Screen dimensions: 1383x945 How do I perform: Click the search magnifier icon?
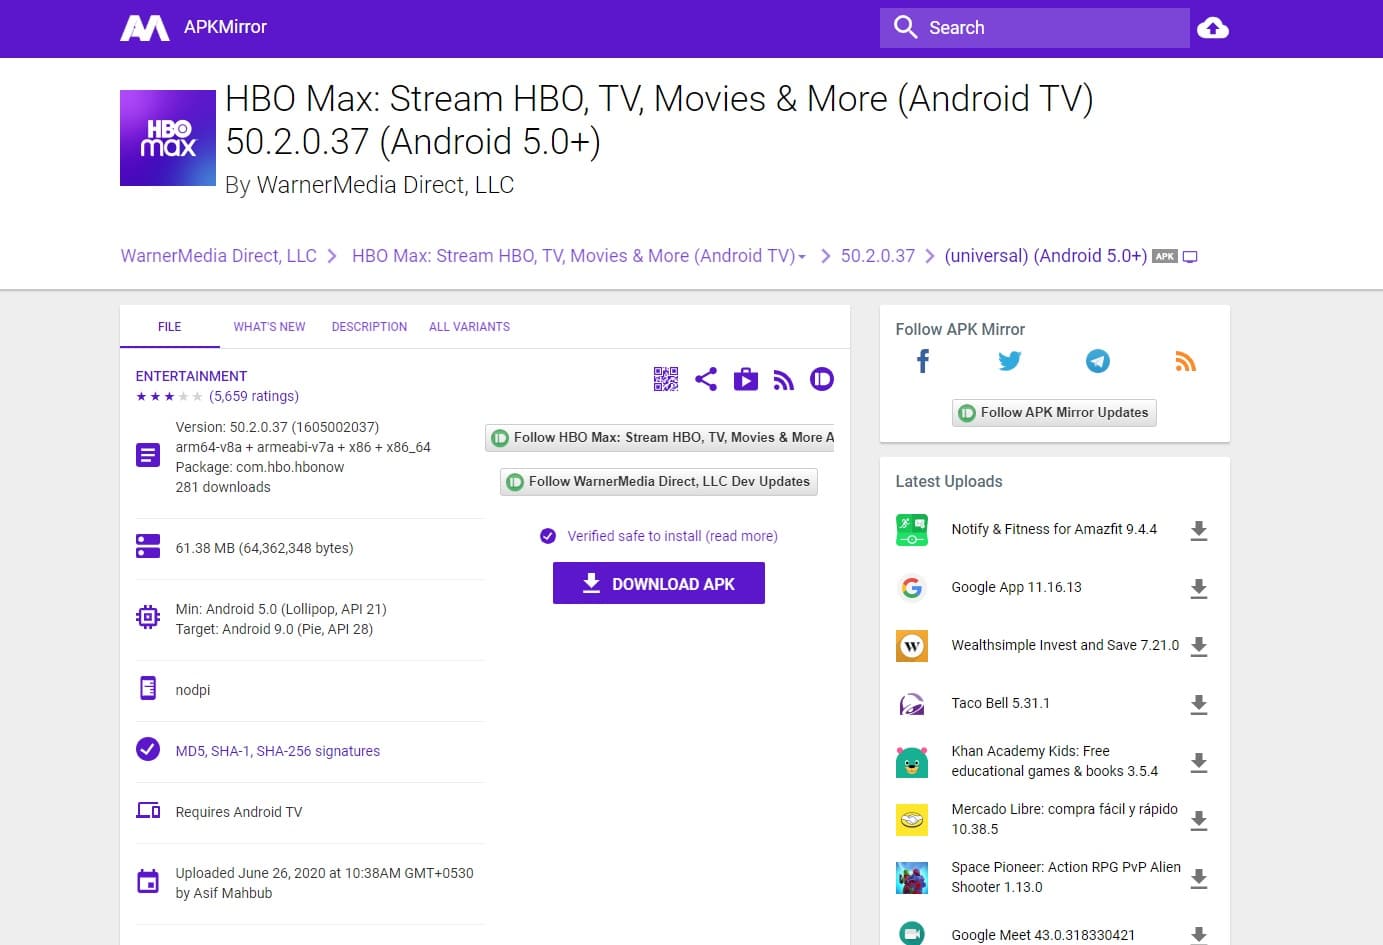coord(905,27)
